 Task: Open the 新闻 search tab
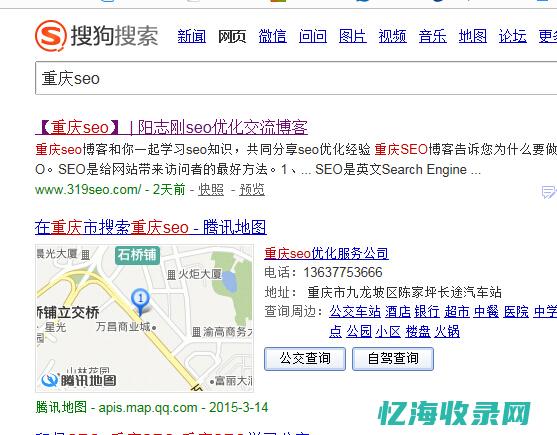[191, 36]
